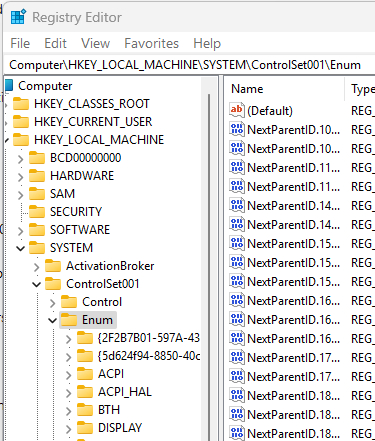This screenshot has height=441, width=375.
Task: Open the File menu
Action: [20, 43]
